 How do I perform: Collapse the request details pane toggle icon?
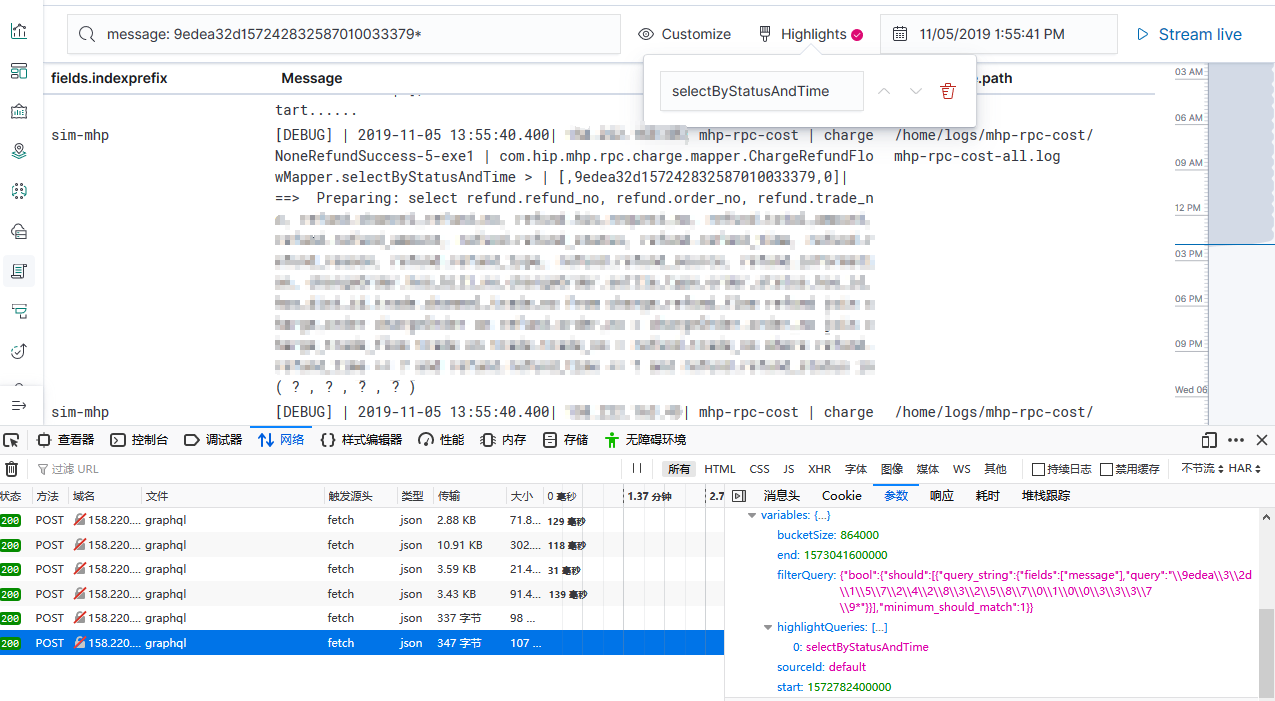point(739,496)
